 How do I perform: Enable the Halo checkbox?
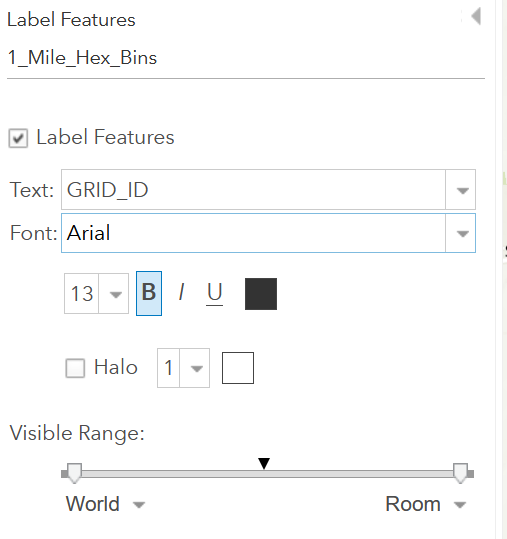click(75, 368)
